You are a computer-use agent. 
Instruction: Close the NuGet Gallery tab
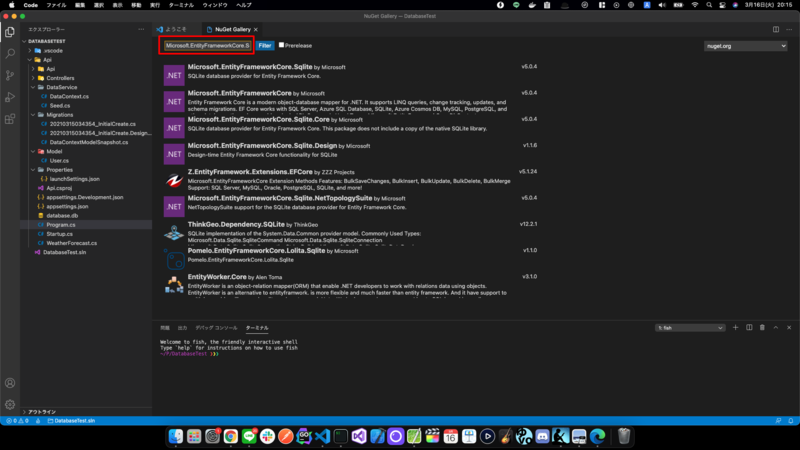[x=256, y=30]
